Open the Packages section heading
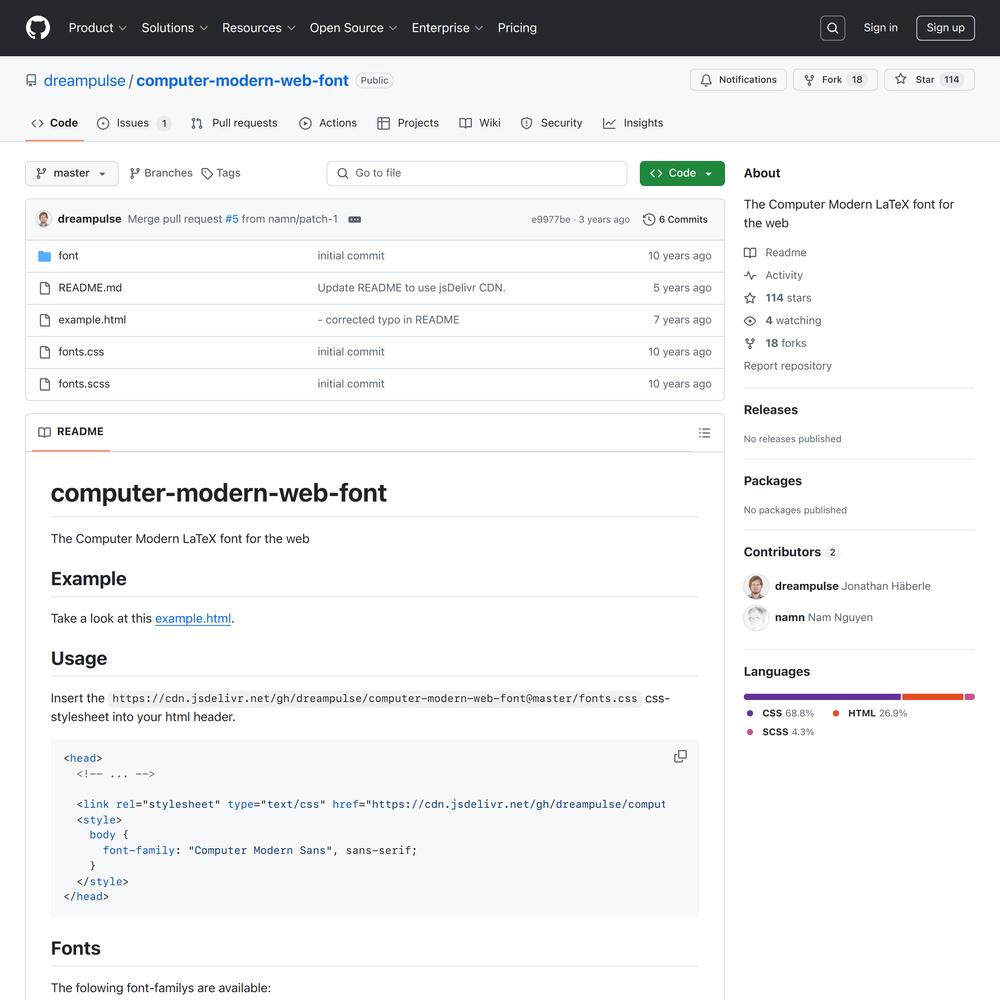Image resolution: width=1000 pixels, height=1000 pixels. point(772,481)
